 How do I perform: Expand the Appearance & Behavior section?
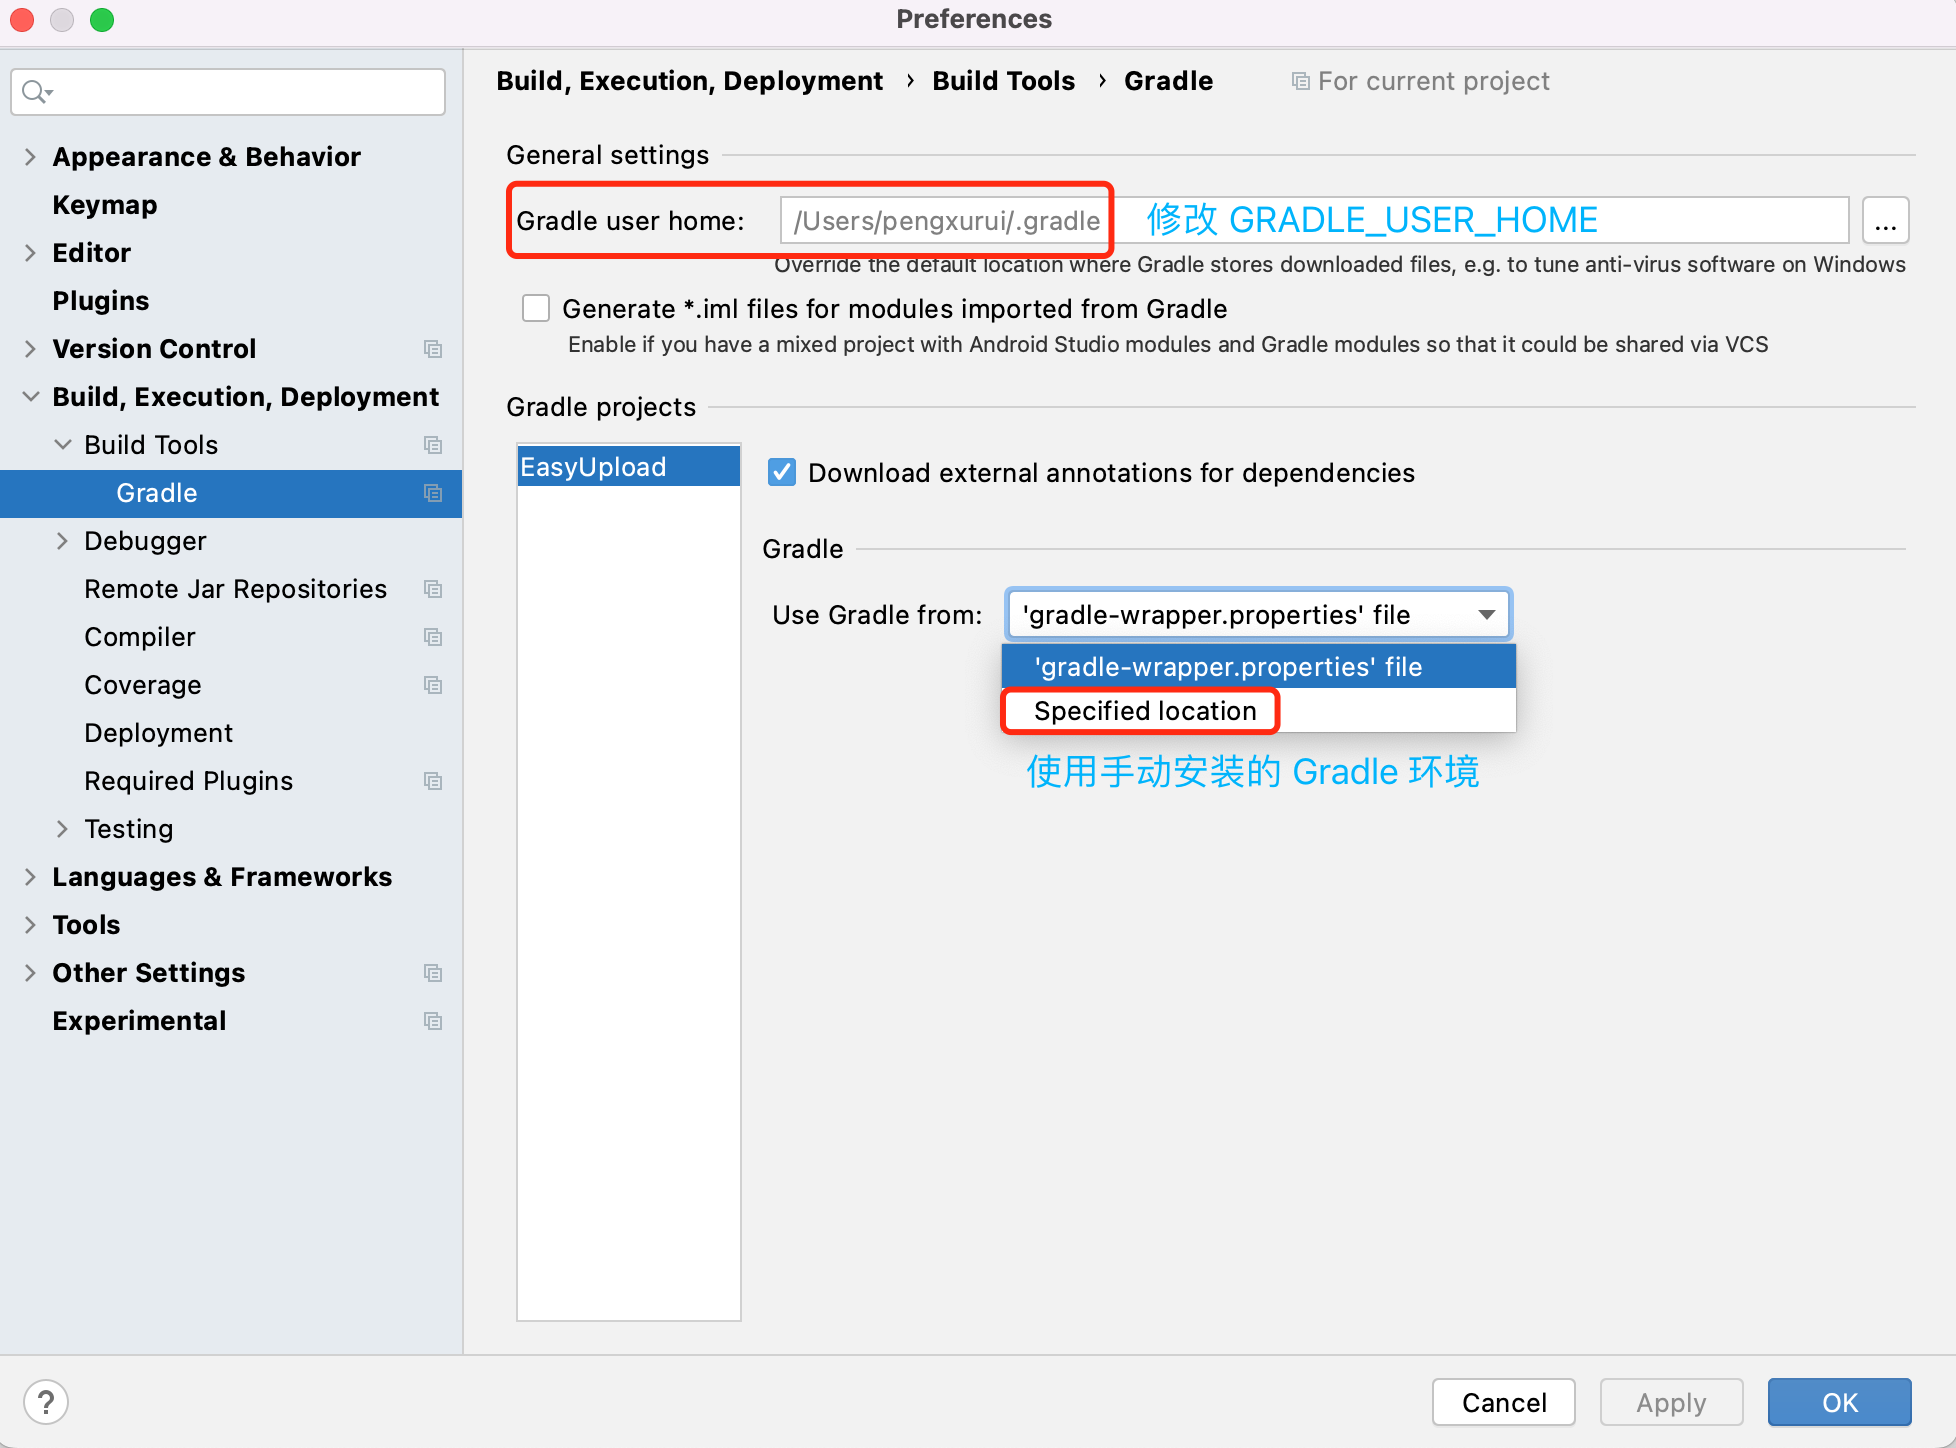(30, 157)
